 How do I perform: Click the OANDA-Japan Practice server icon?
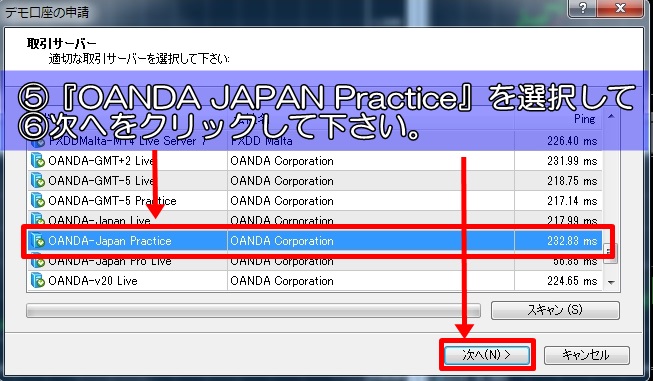38,240
